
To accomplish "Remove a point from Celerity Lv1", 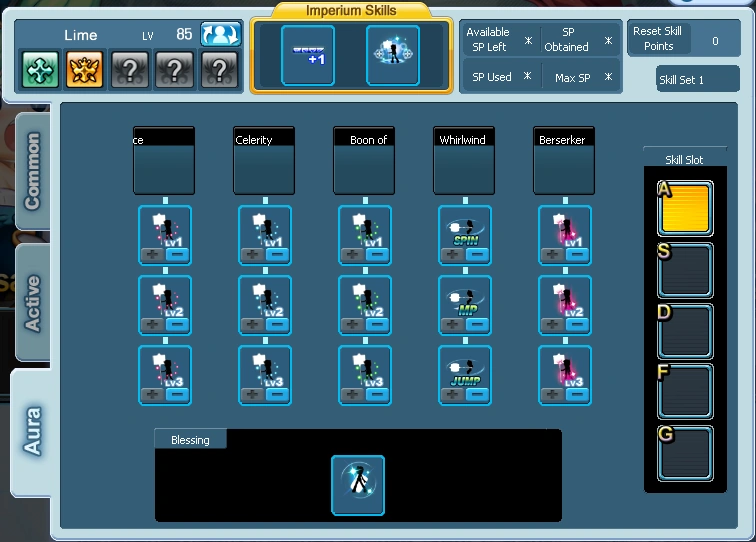I will pyautogui.click(x=277, y=255).
